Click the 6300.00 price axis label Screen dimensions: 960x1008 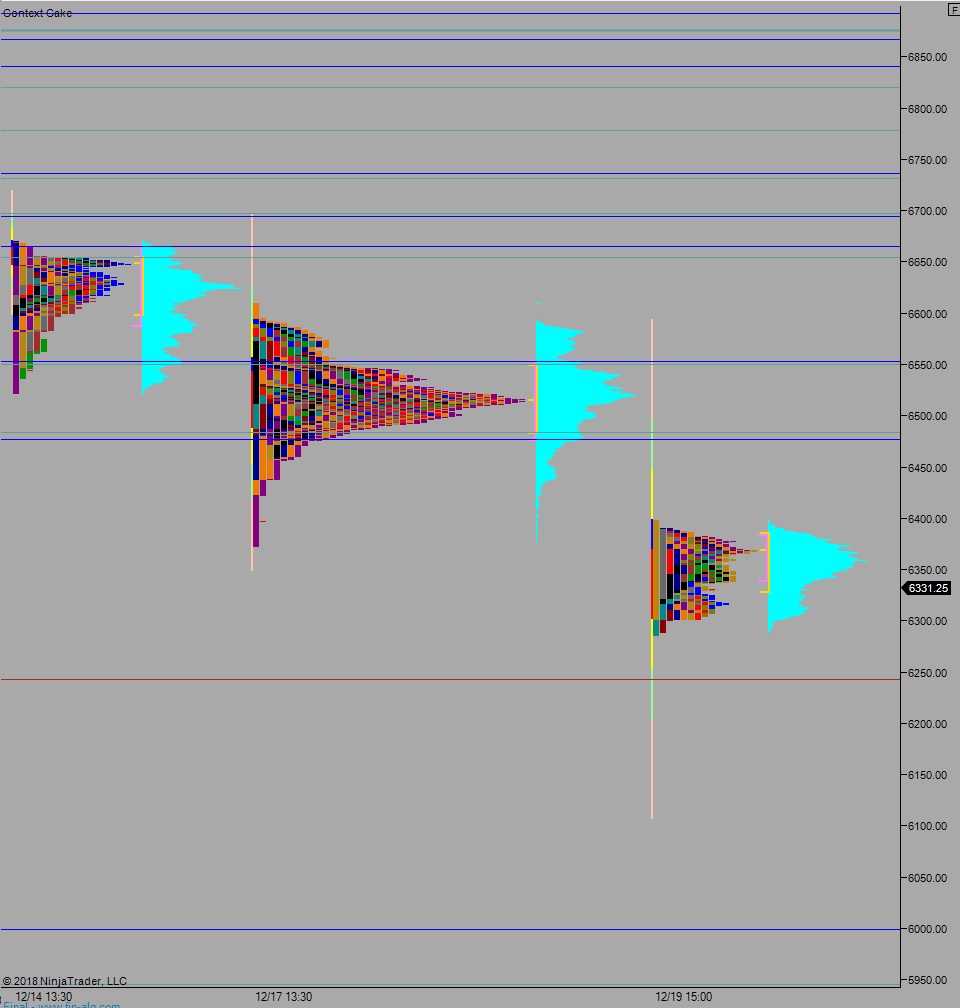coord(927,621)
